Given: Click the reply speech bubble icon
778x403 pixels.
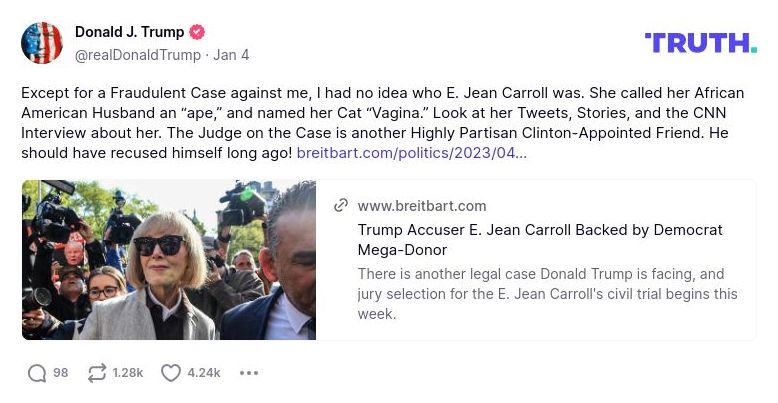Looking at the screenshot, I should (x=37, y=373).
